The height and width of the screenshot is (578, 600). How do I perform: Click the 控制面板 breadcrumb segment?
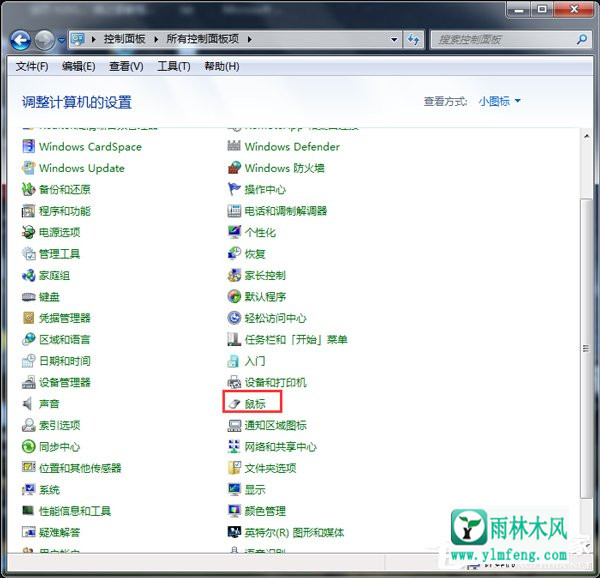pyautogui.click(x=124, y=39)
